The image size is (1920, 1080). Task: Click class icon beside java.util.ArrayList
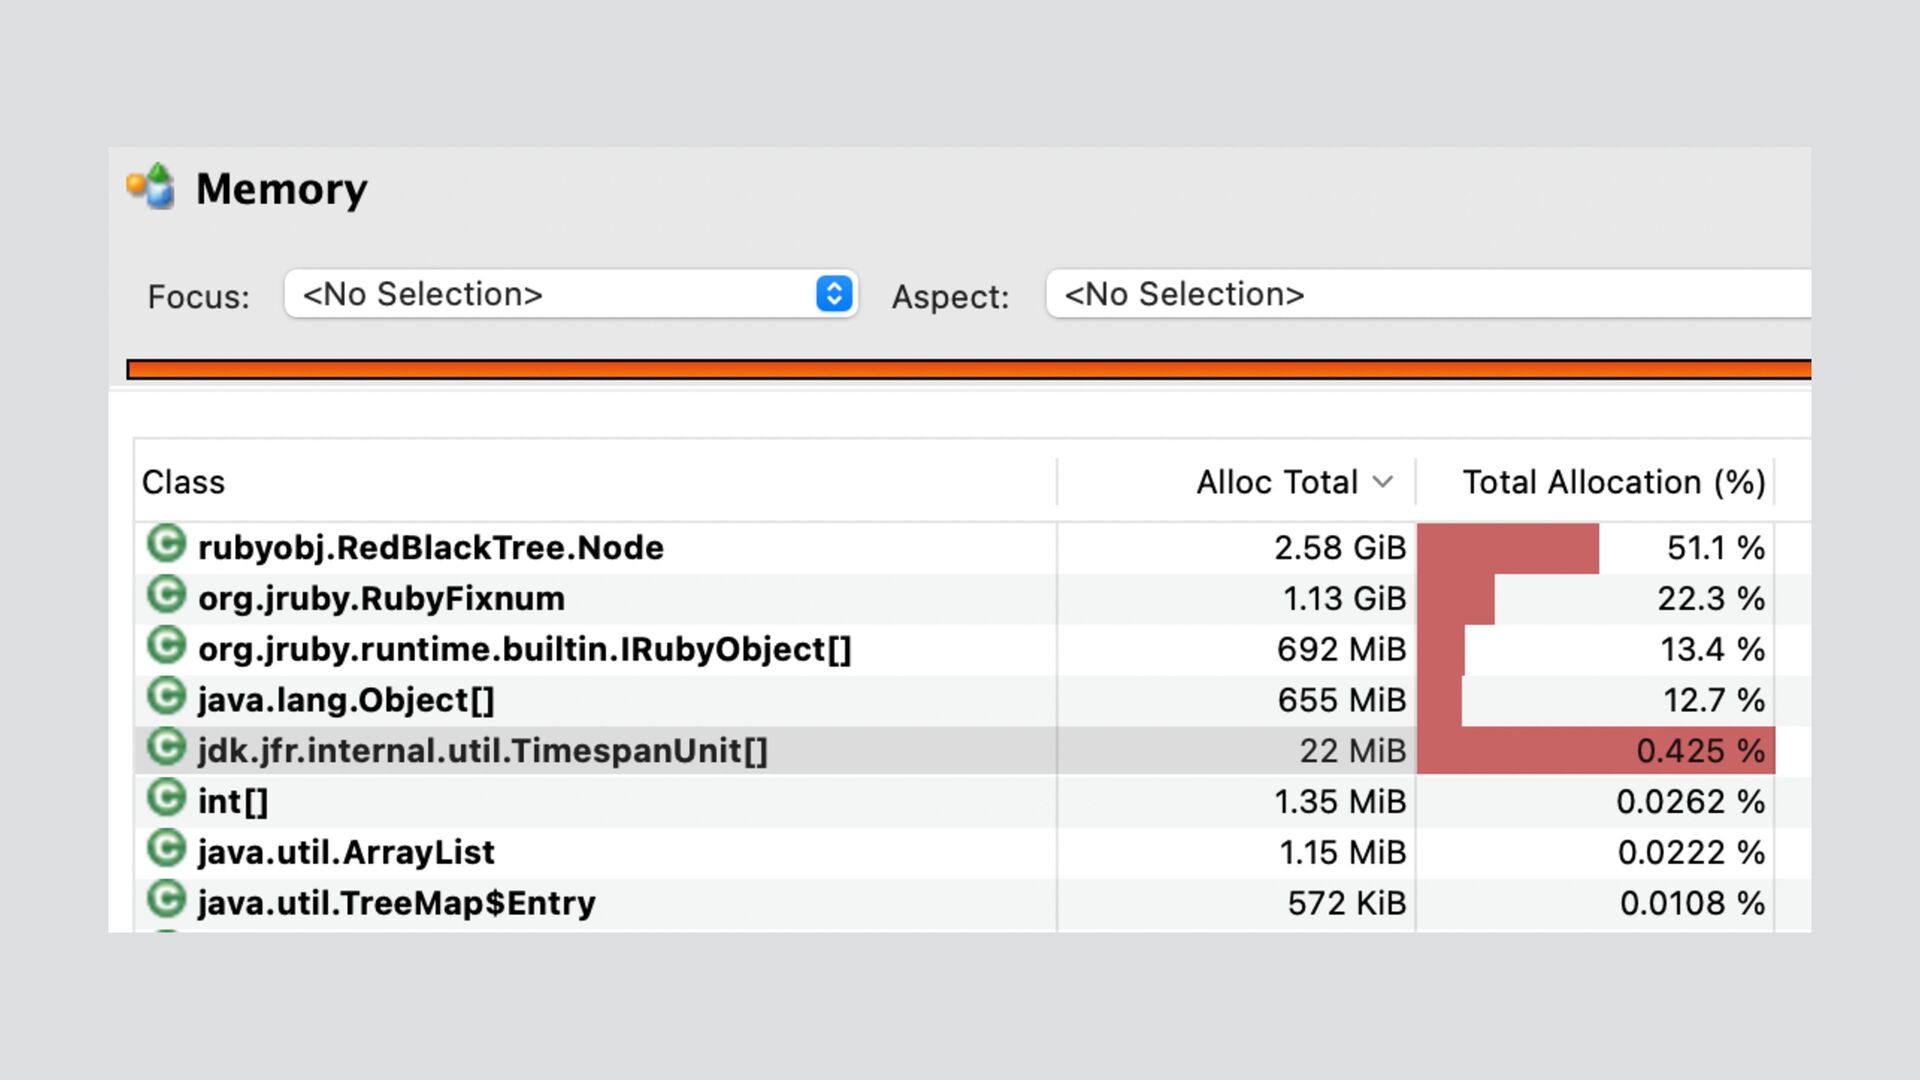(166, 850)
